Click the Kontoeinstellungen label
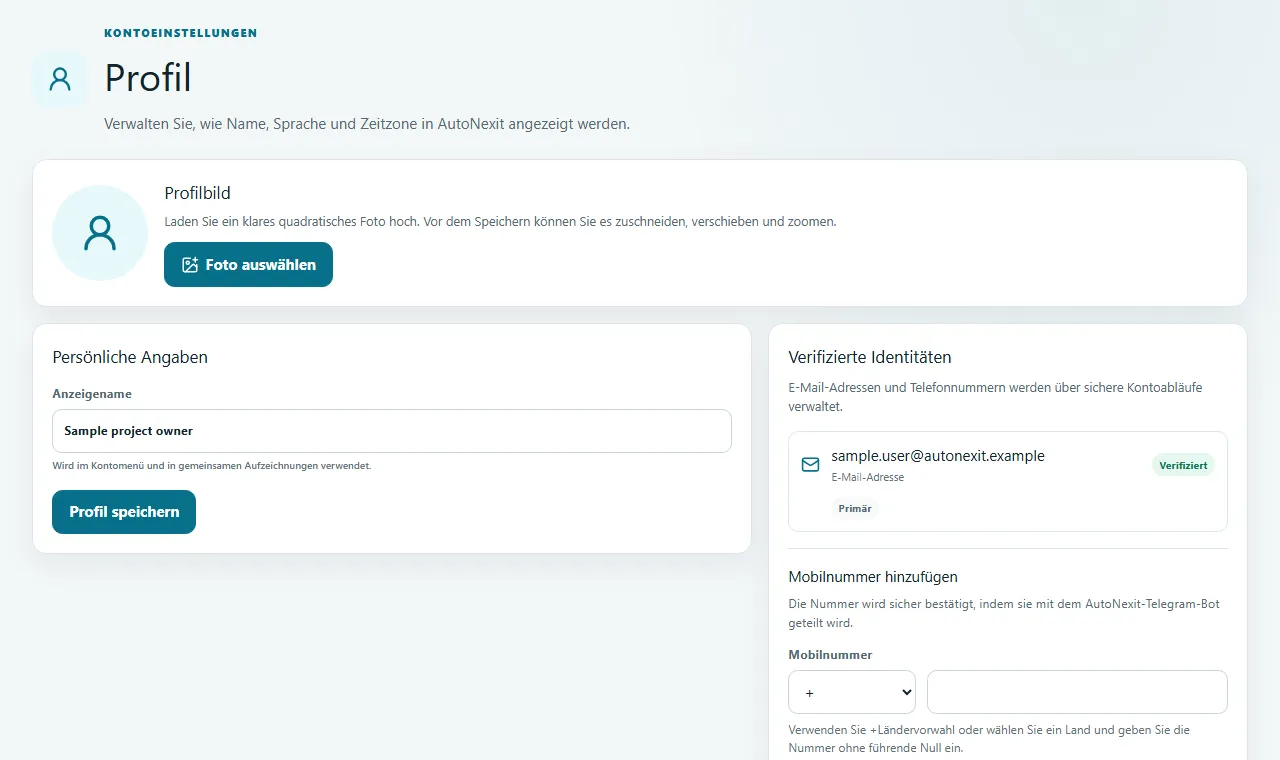1280x760 pixels. pos(181,33)
